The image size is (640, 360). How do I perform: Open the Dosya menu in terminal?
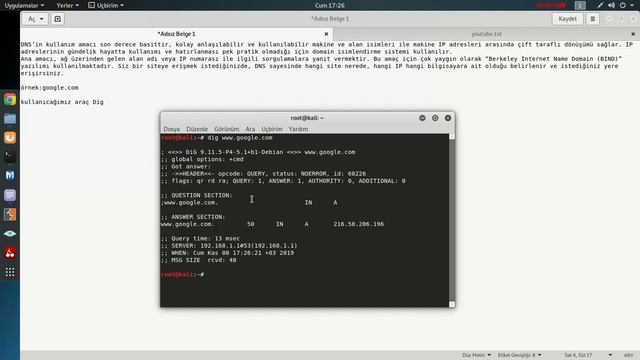(171, 129)
